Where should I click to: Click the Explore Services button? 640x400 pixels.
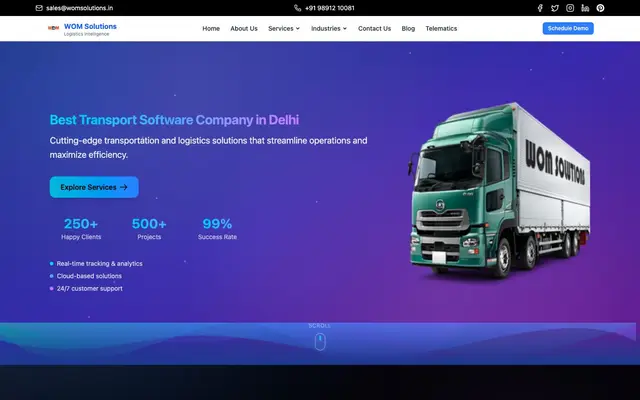(x=94, y=187)
